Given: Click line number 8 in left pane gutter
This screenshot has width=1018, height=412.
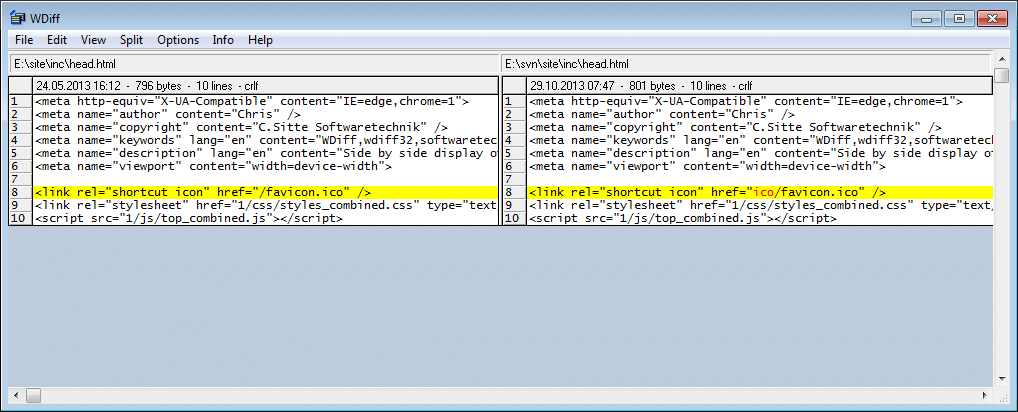Looking at the screenshot, I should coord(21,193).
